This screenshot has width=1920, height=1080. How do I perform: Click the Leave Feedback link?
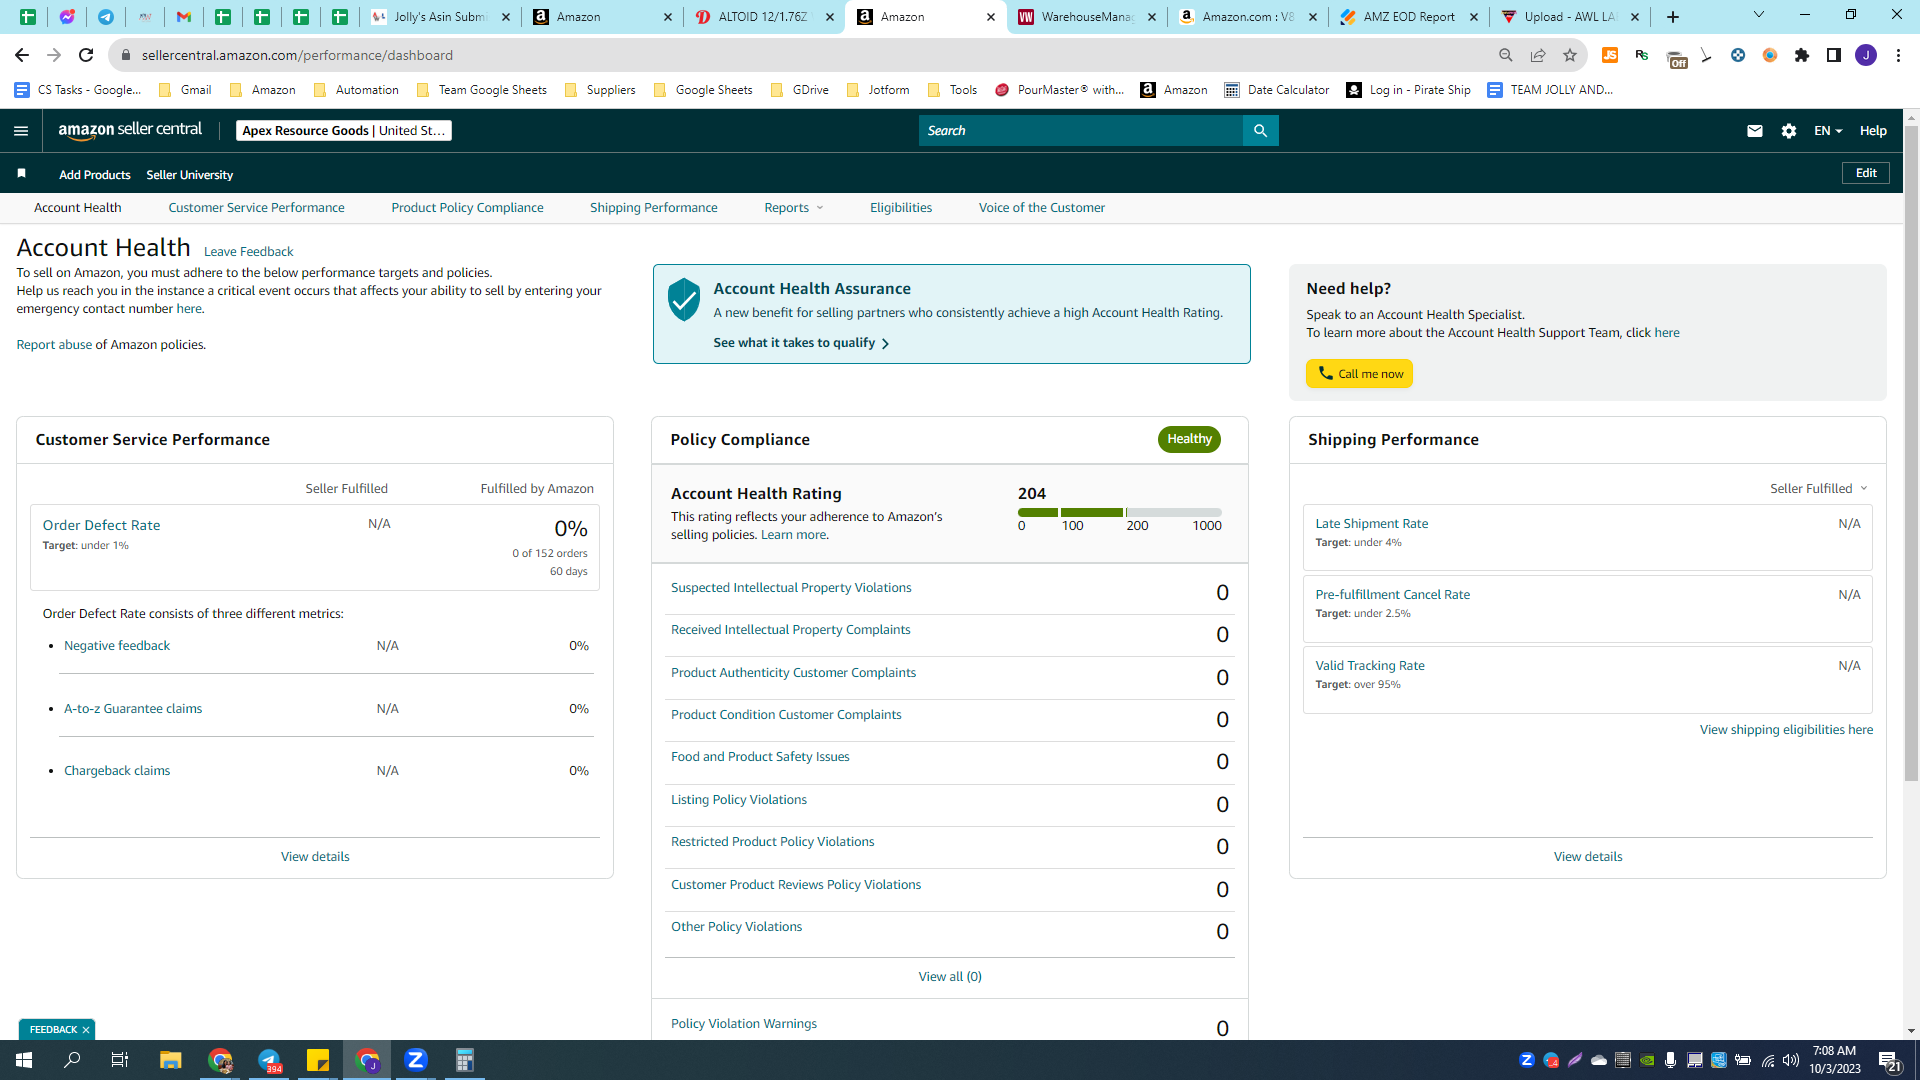click(x=248, y=252)
